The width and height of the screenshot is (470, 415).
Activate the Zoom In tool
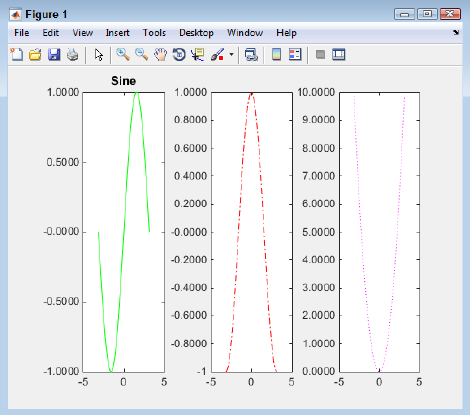[123, 55]
